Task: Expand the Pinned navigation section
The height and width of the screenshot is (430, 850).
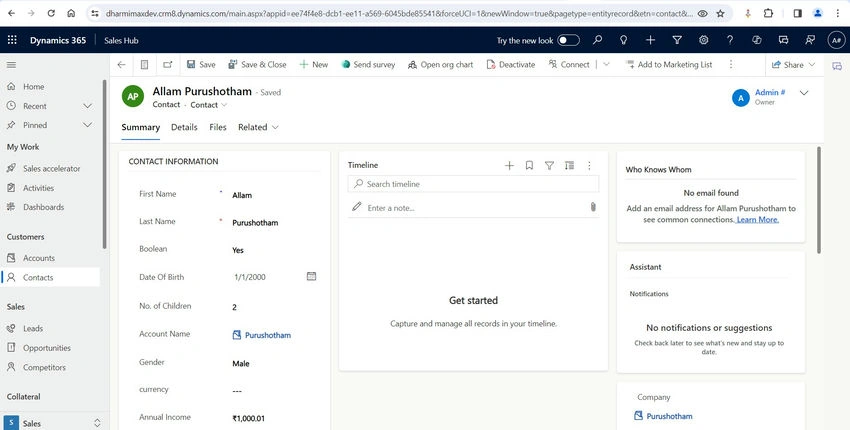Action: click(x=87, y=125)
